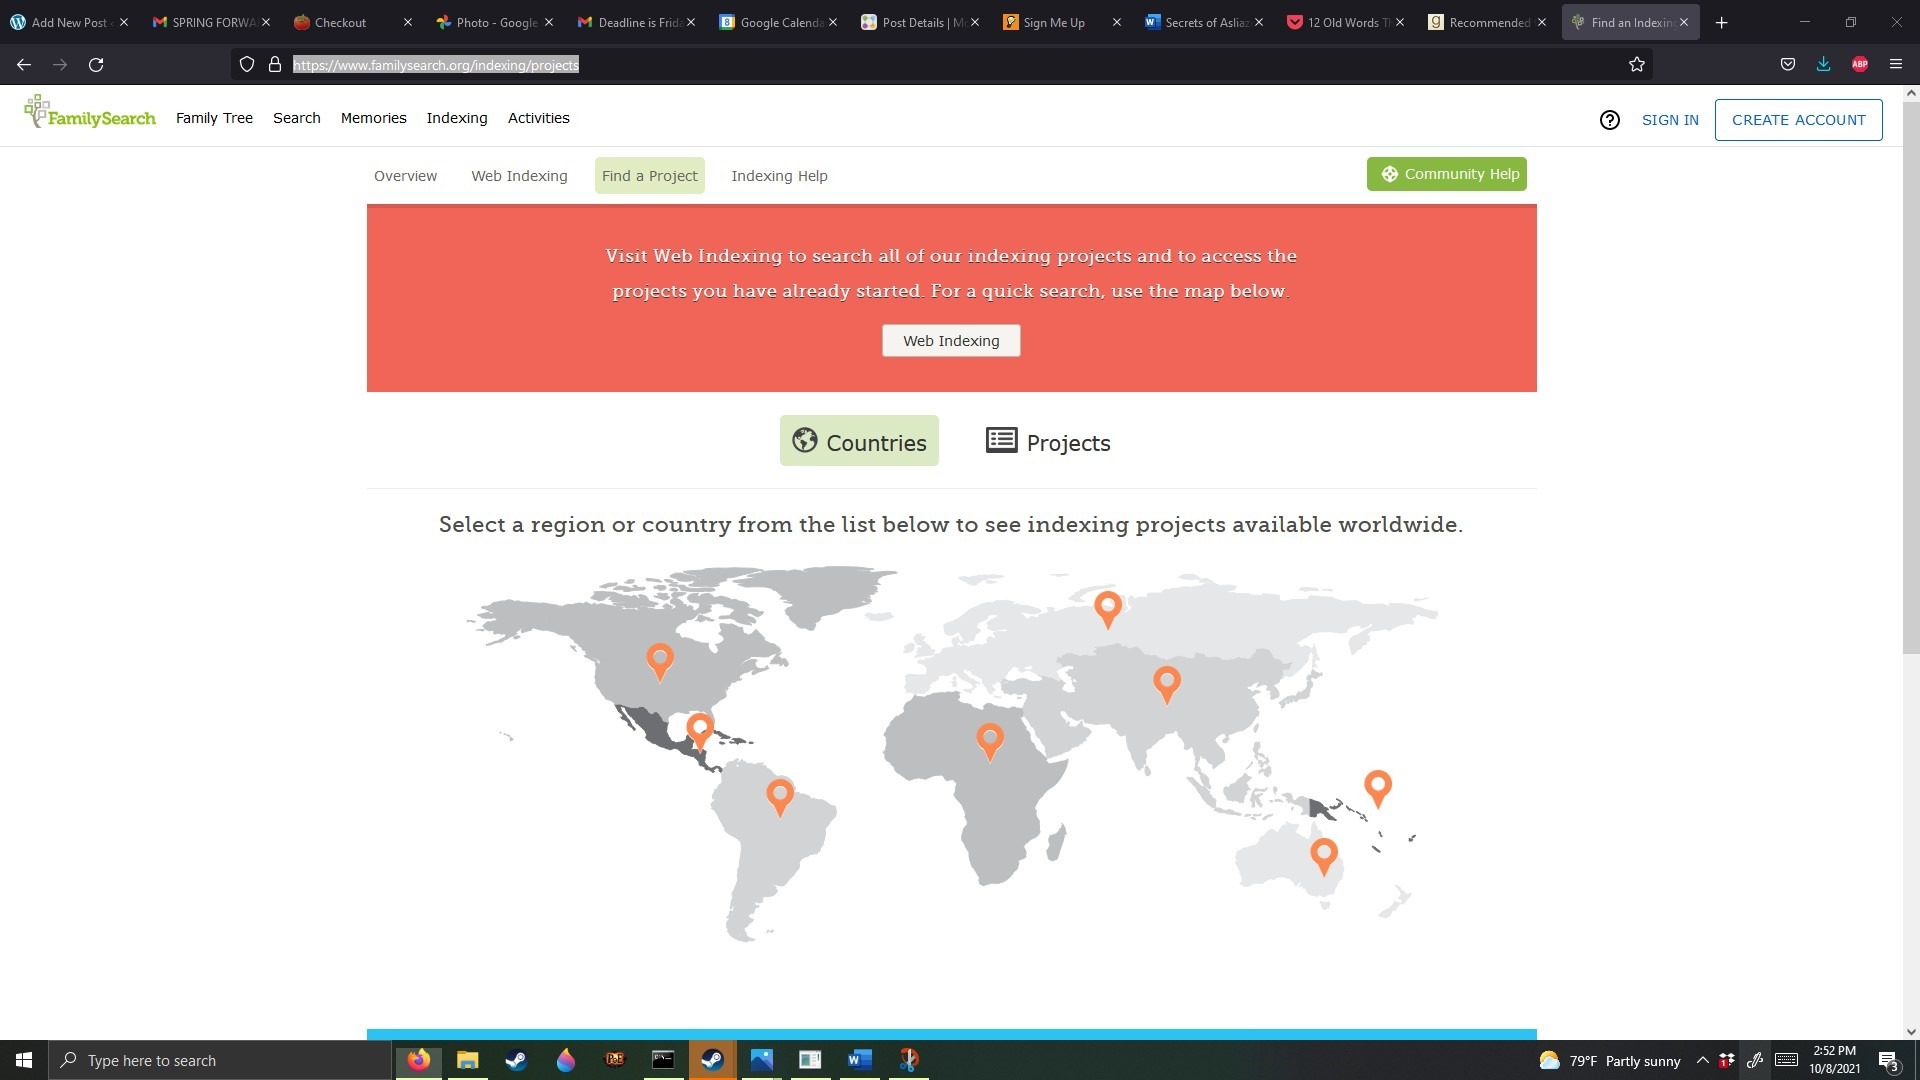This screenshot has height=1080, width=1920.
Task: Show hidden system tray icons
Action: 1702,1060
